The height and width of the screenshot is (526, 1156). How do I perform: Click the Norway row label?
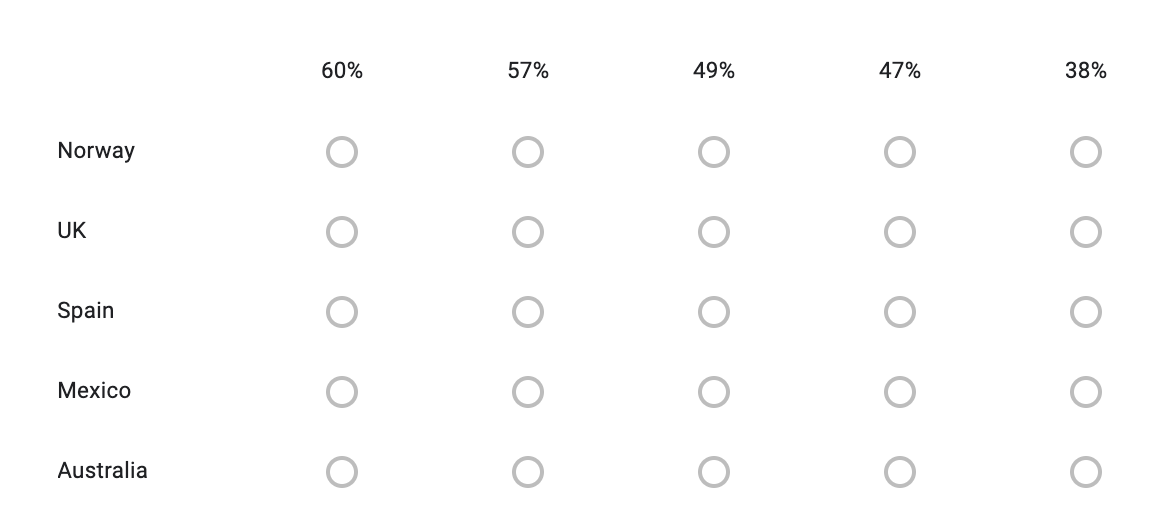[x=96, y=151]
